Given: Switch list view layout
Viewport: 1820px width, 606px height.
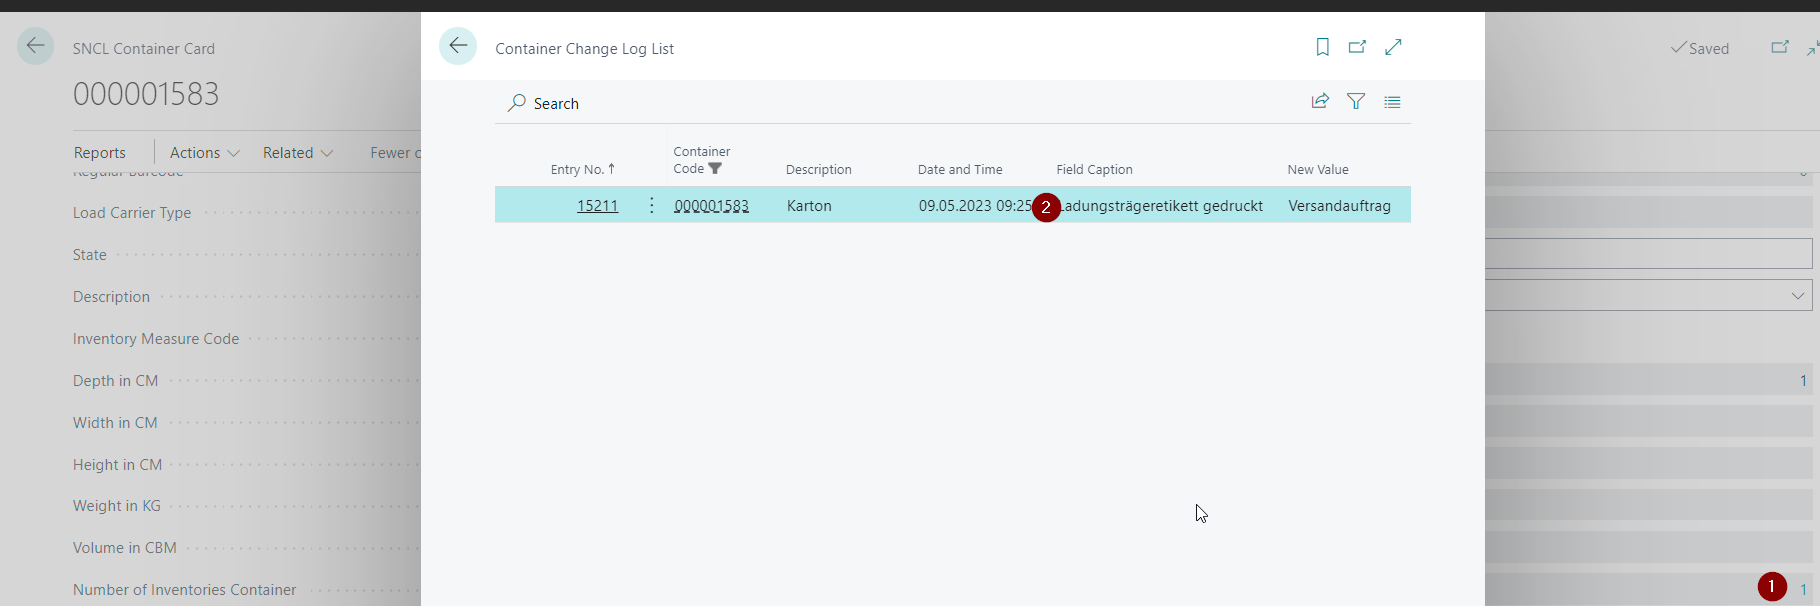Looking at the screenshot, I should click(x=1392, y=101).
